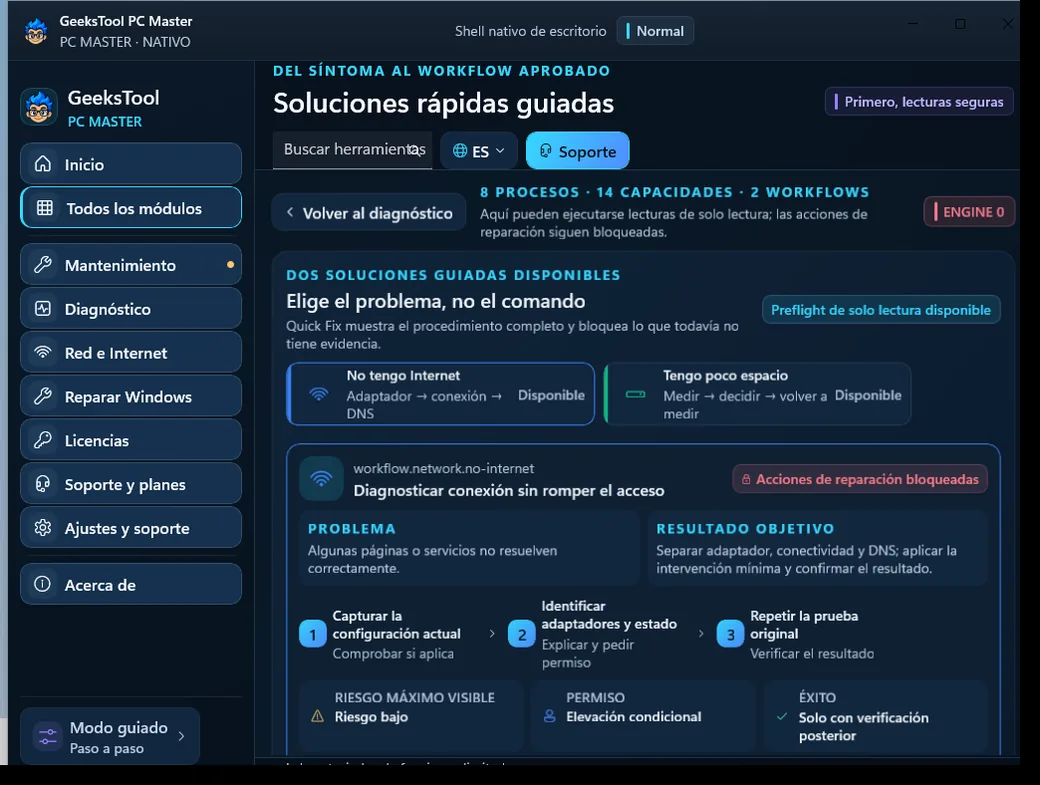Open Ajustes y soporte section

click(x=131, y=527)
